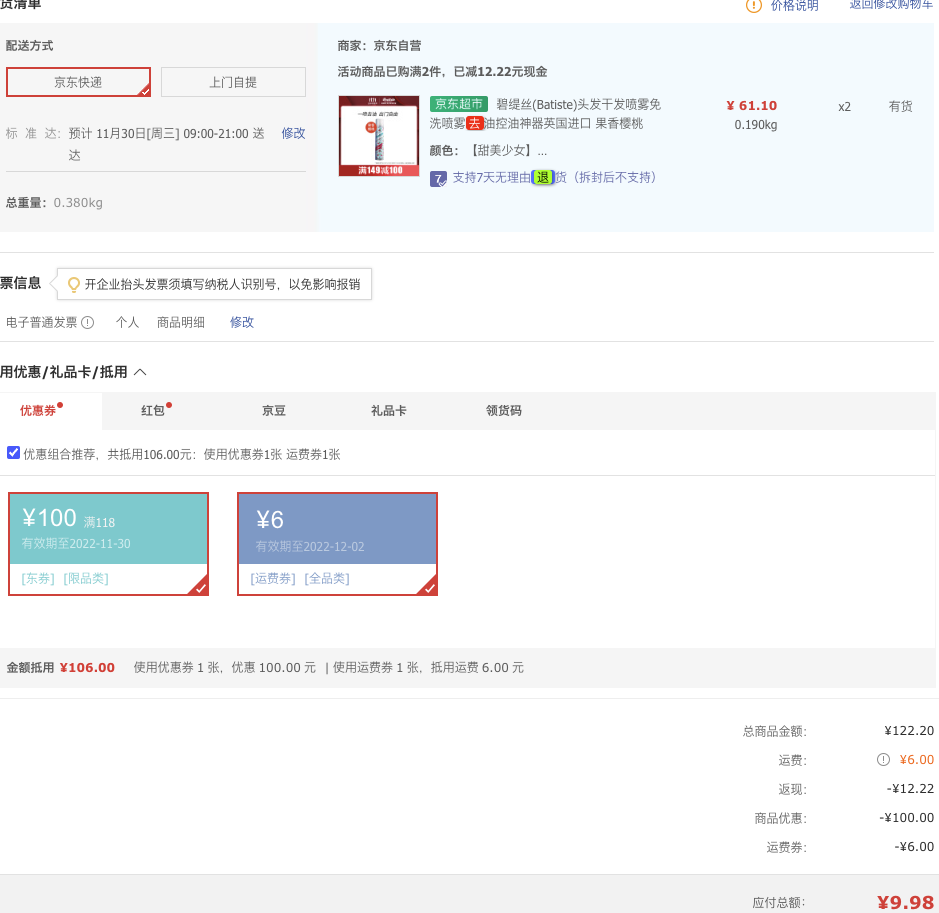939x913 pixels.
Task: Click the 商家：京东自营 label
Action: point(379,46)
